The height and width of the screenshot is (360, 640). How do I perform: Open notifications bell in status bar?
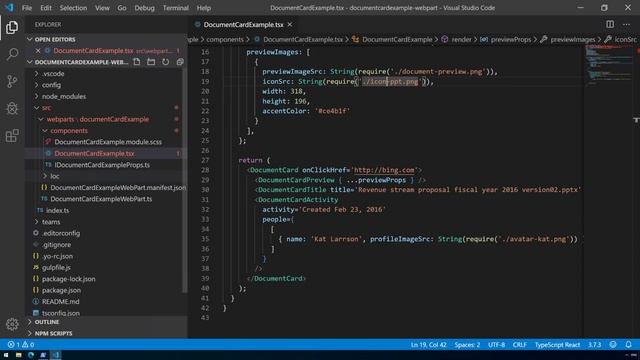click(x=628, y=344)
